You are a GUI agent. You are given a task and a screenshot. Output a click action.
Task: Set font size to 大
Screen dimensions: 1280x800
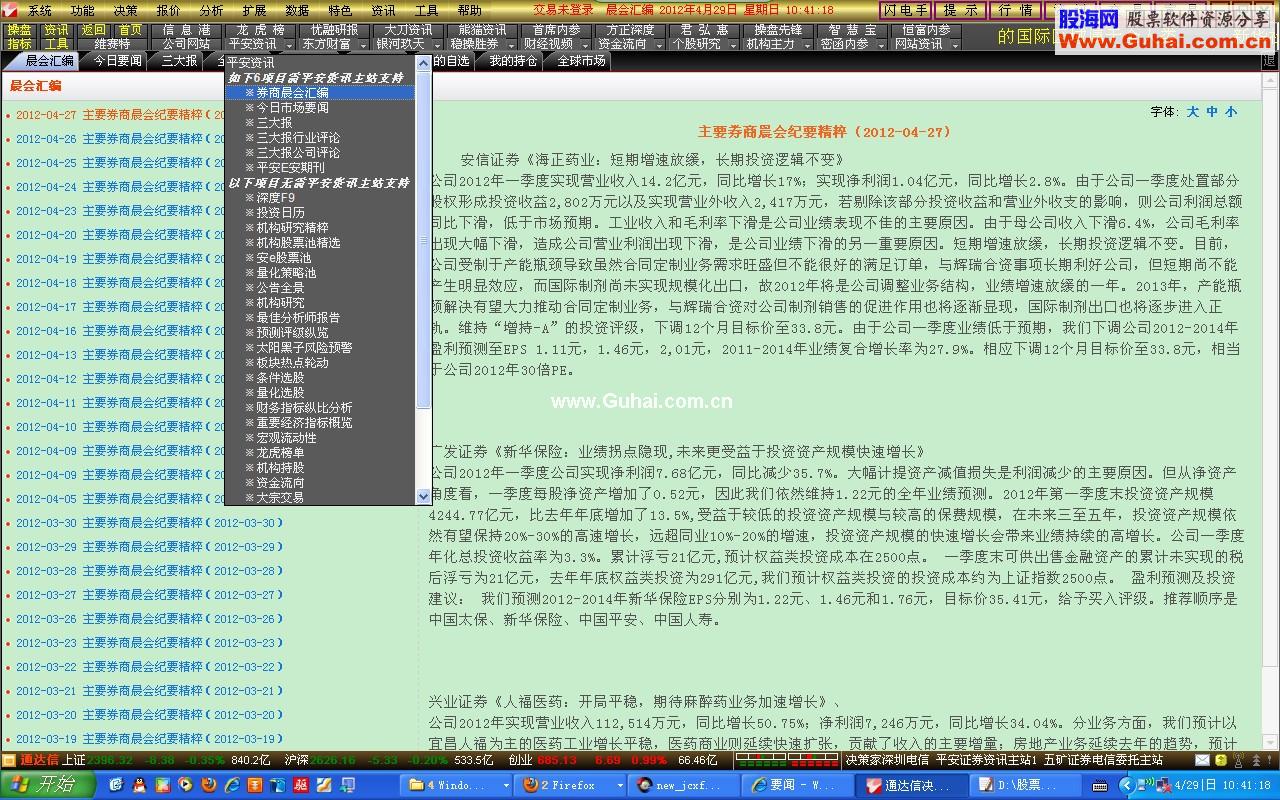(x=1193, y=112)
